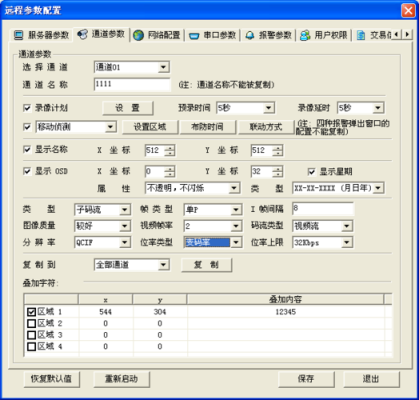Select the 用户权限 tab

324,35
